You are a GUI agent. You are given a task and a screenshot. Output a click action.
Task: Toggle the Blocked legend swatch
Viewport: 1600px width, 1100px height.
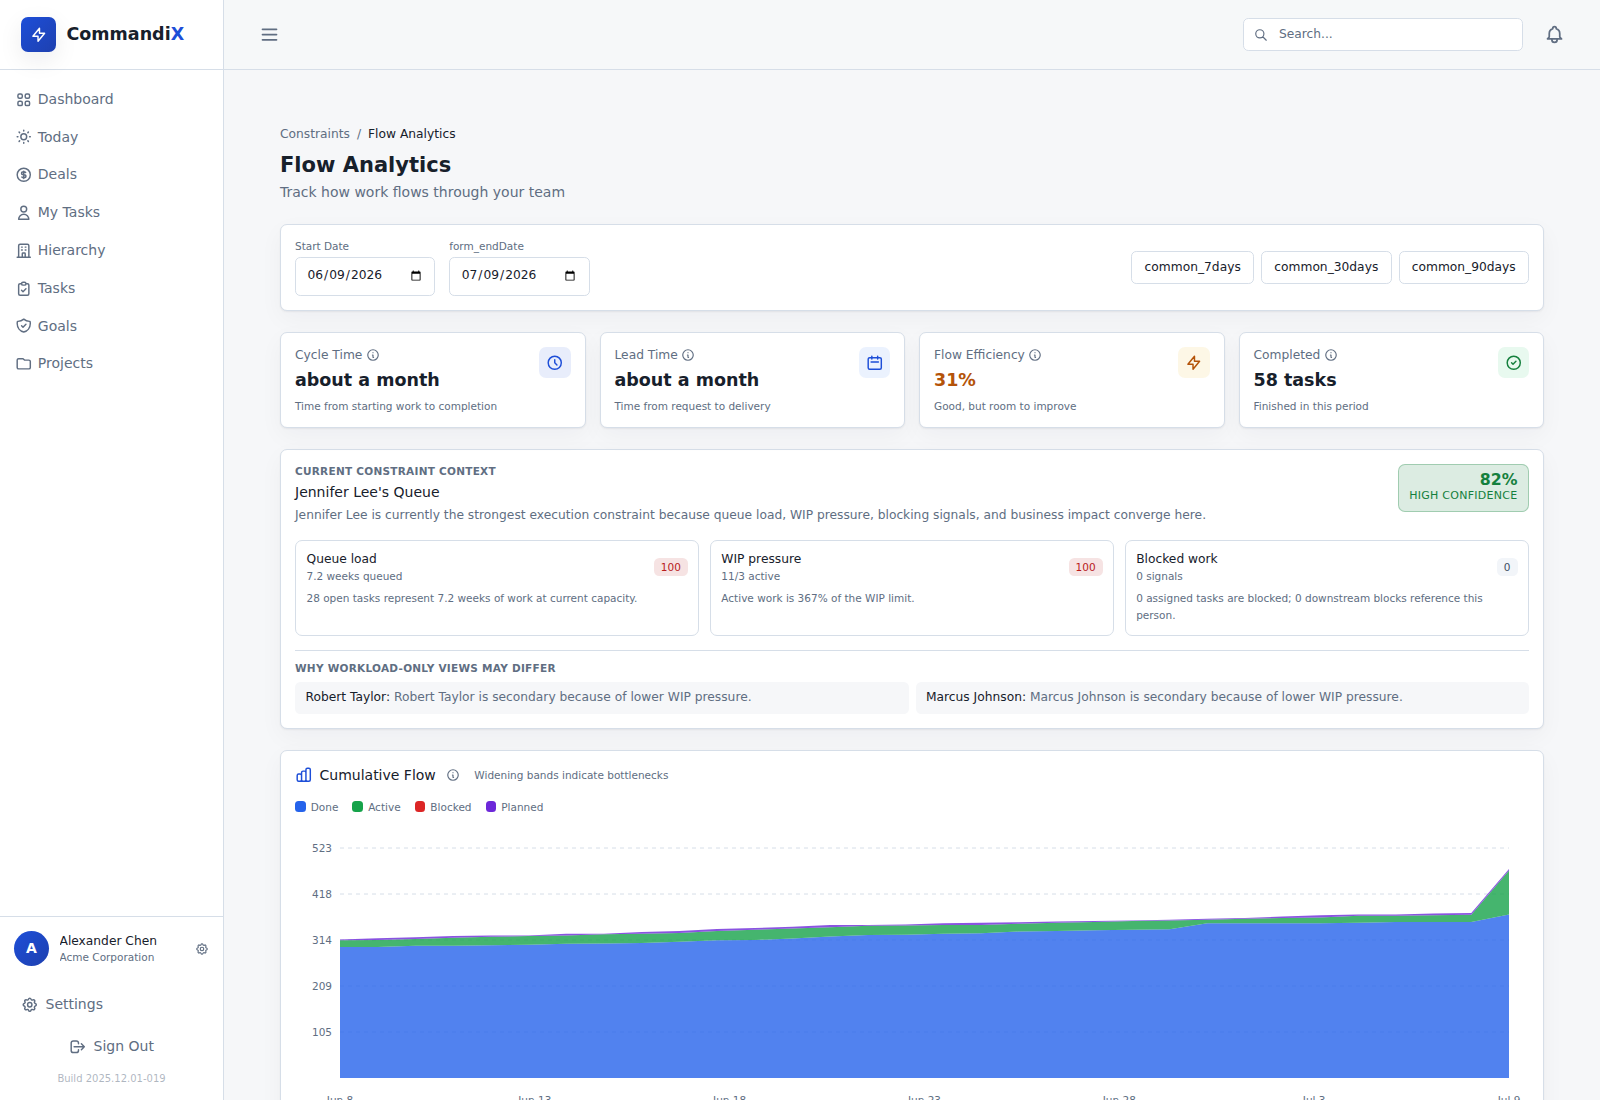pos(420,807)
